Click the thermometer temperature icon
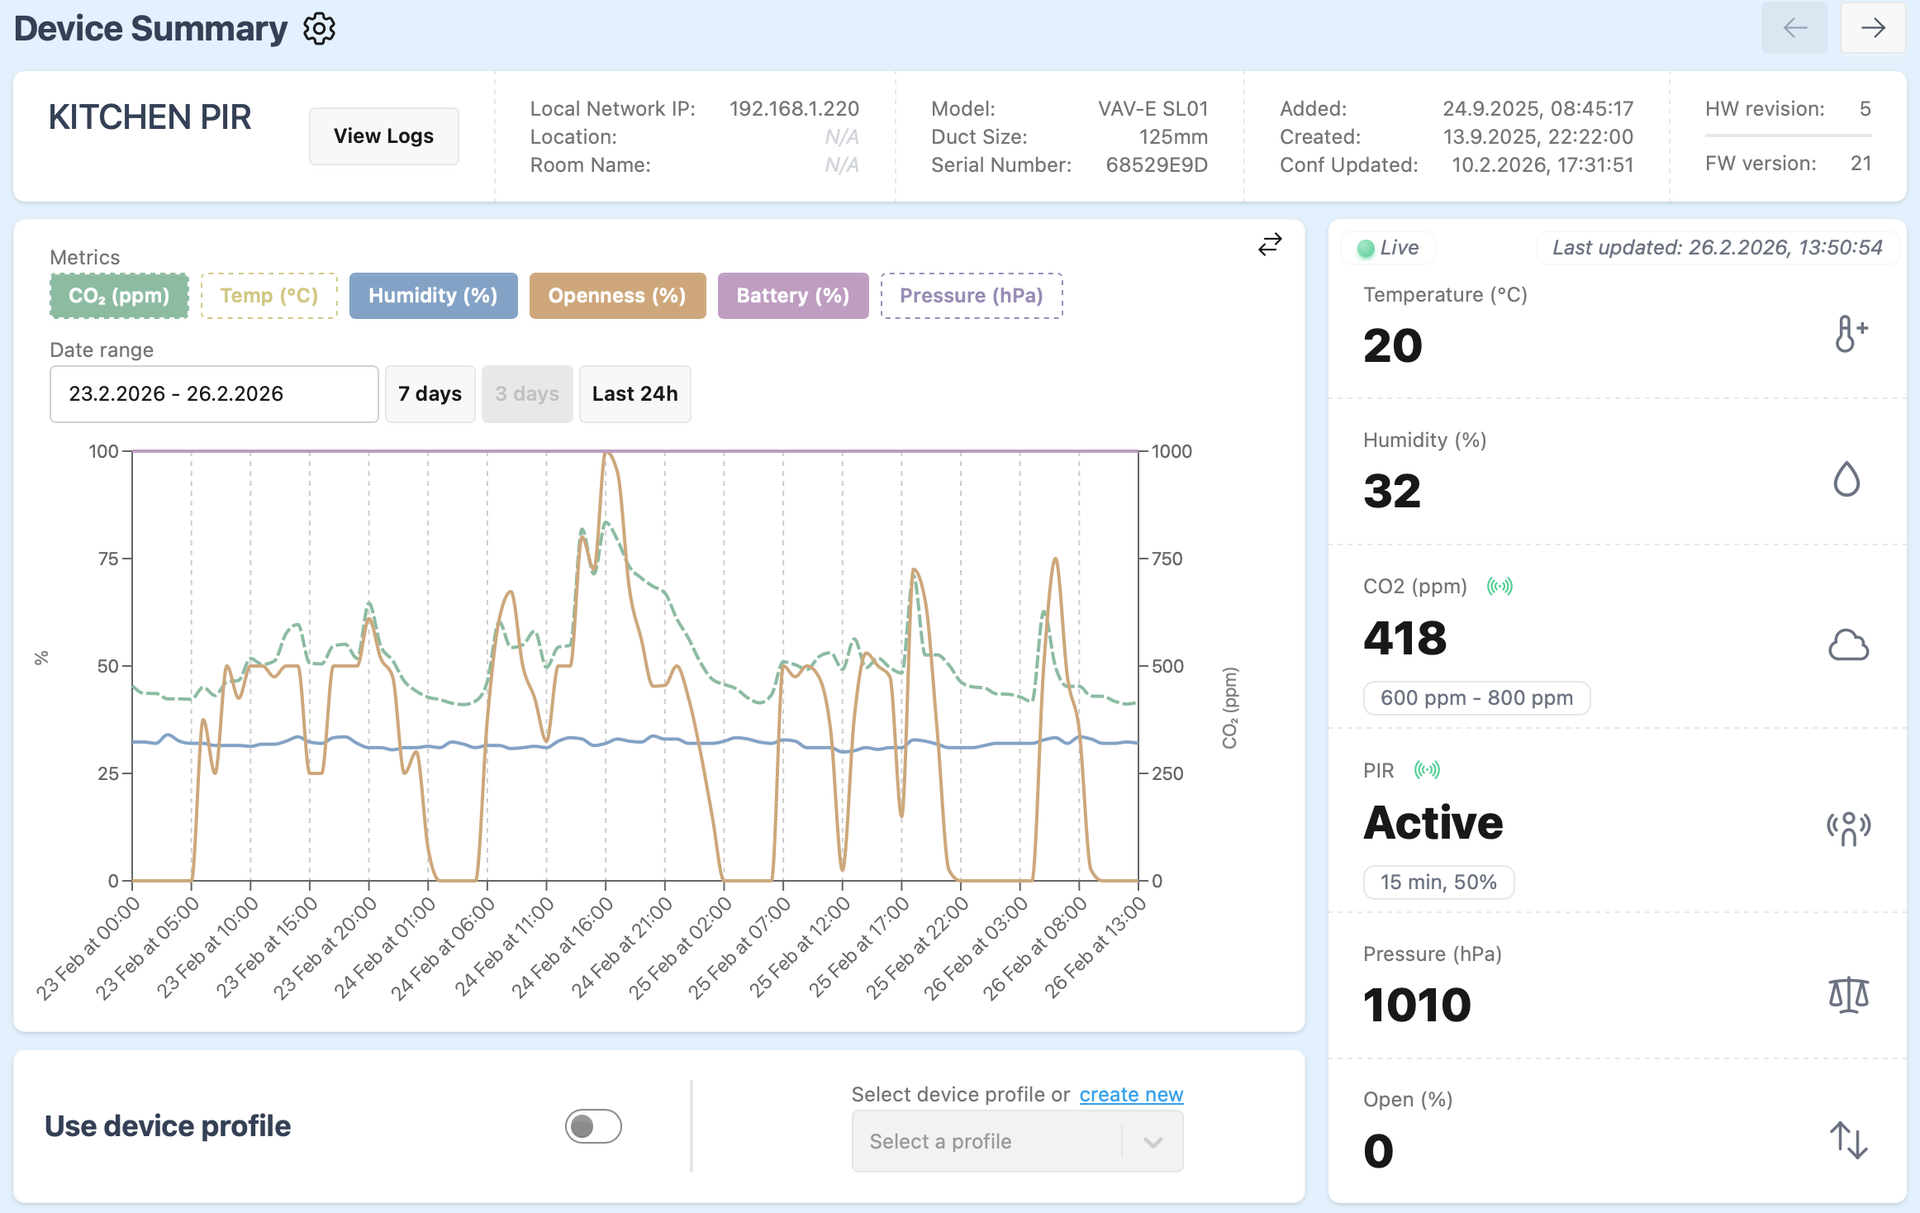 (x=1849, y=334)
